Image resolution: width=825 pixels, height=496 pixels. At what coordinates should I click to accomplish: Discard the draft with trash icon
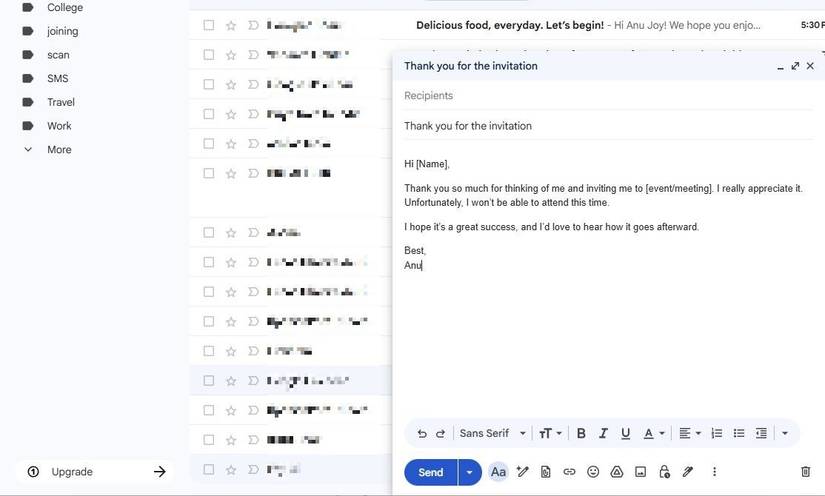coord(805,472)
